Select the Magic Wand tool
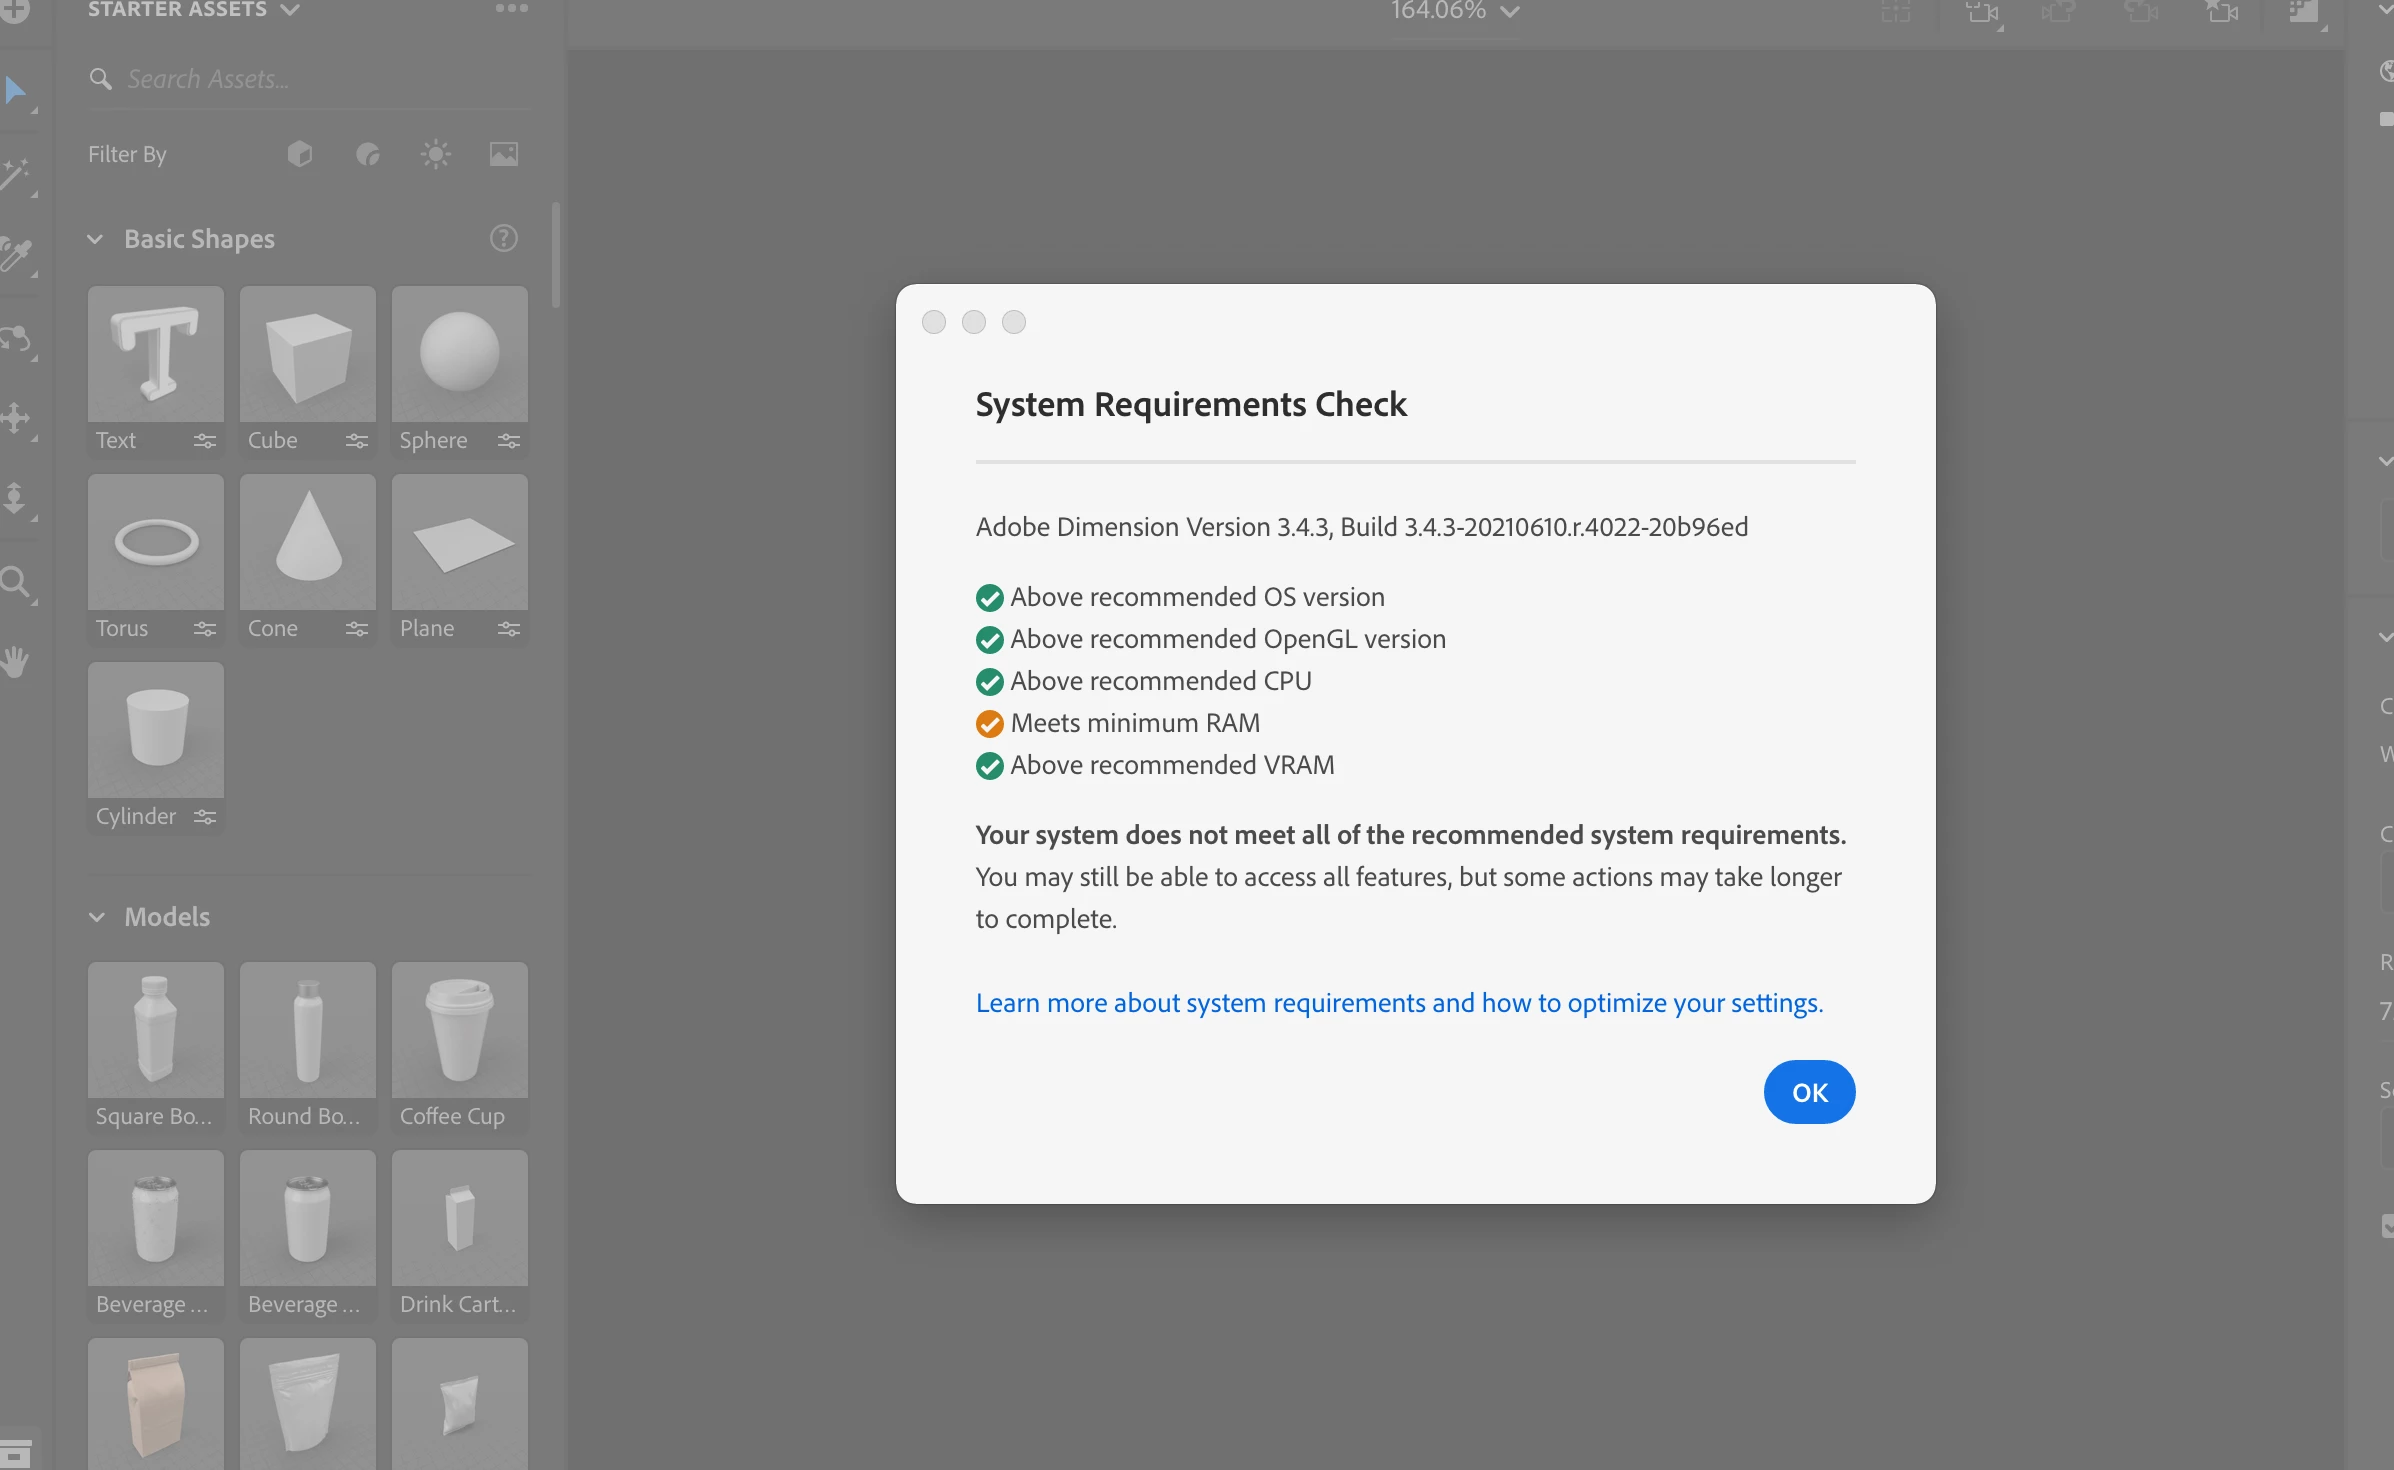Screen dimensions: 2394x1470 click(x=16, y=175)
